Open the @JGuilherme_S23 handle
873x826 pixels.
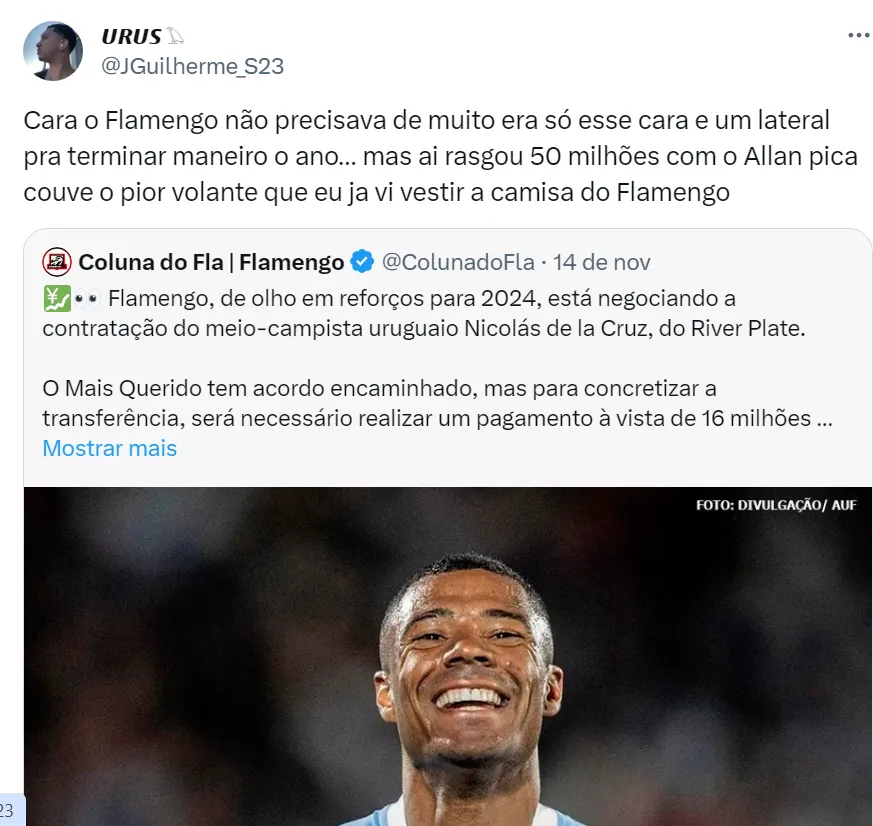click(x=193, y=66)
